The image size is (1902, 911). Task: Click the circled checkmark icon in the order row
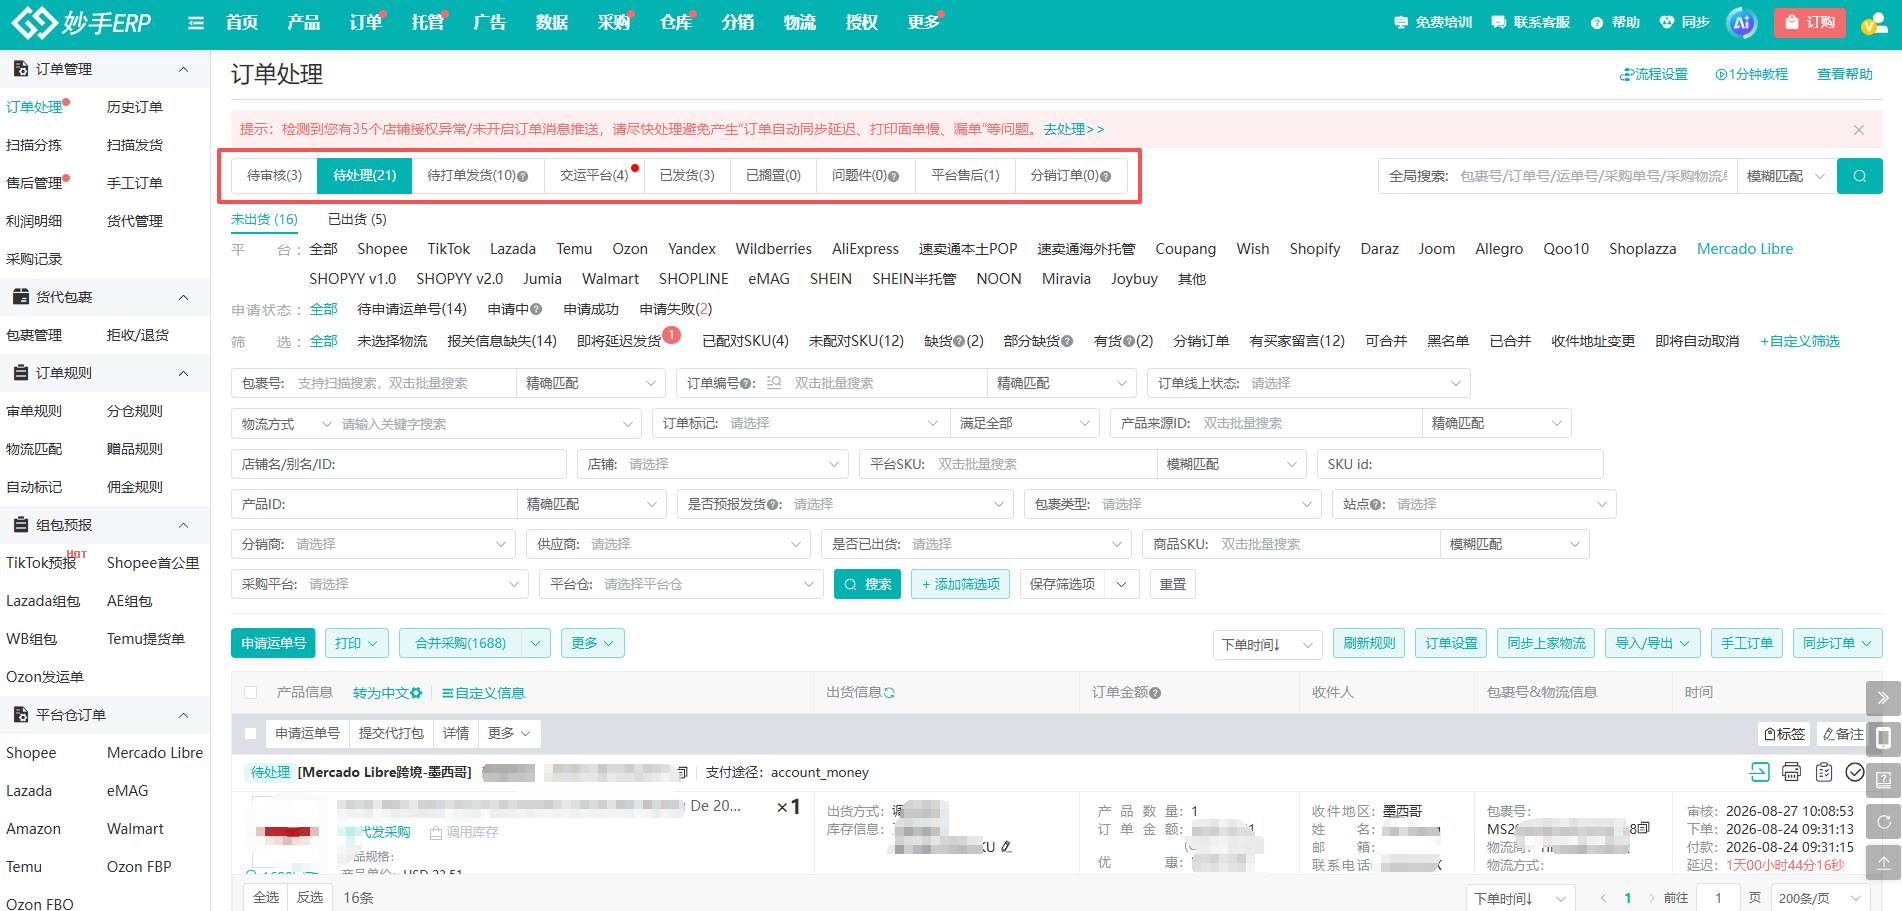click(x=1855, y=772)
